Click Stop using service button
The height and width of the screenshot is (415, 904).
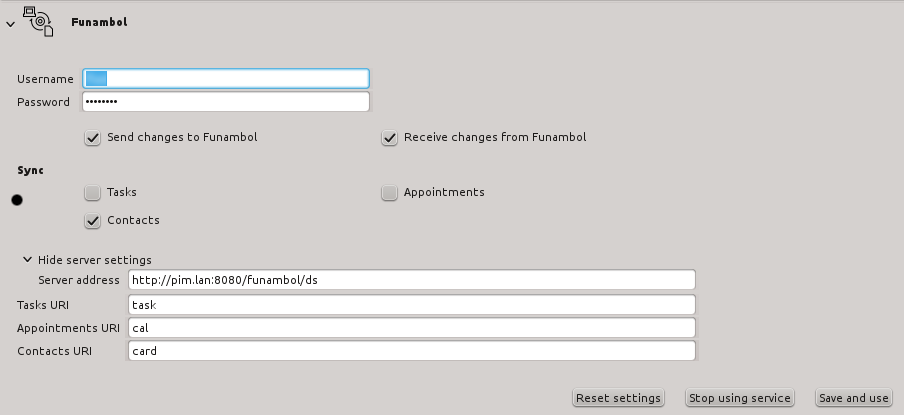pyautogui.click(x=740, y=398)
